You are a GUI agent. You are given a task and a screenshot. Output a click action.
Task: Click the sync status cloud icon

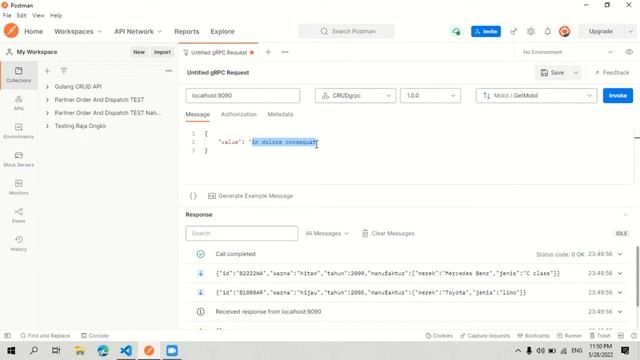456,31
